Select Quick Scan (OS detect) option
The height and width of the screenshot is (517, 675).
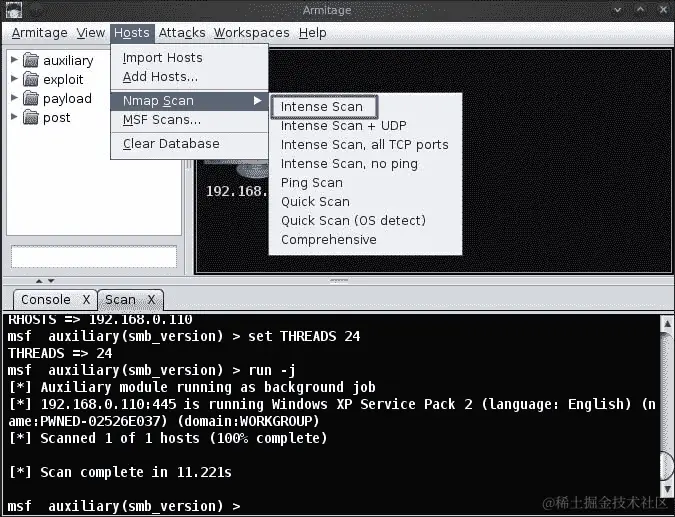click(365, 220)
